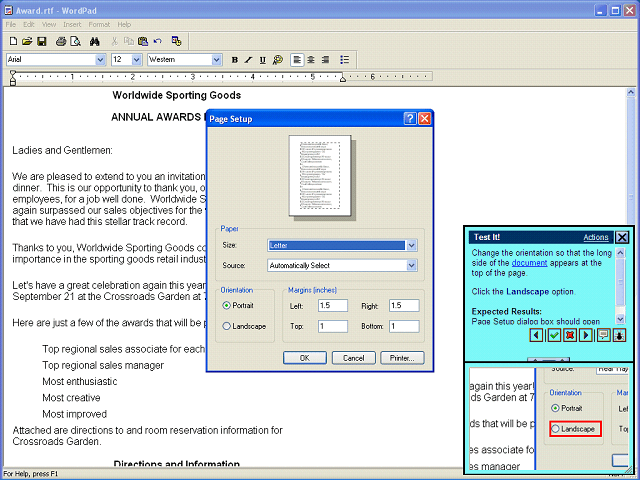Click the Bullets list icon
640x480 pixels.
(344, 60)
